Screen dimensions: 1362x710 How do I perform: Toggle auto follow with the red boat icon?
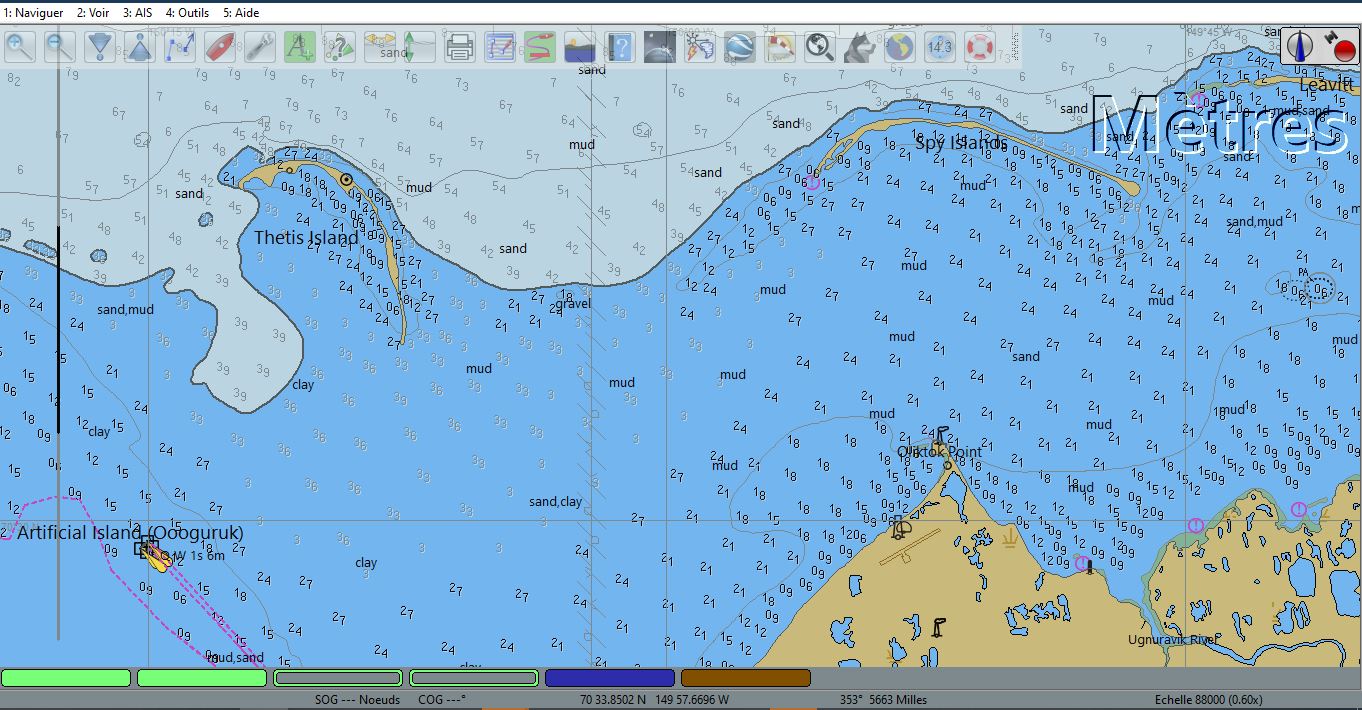click(x=220, y=47)
